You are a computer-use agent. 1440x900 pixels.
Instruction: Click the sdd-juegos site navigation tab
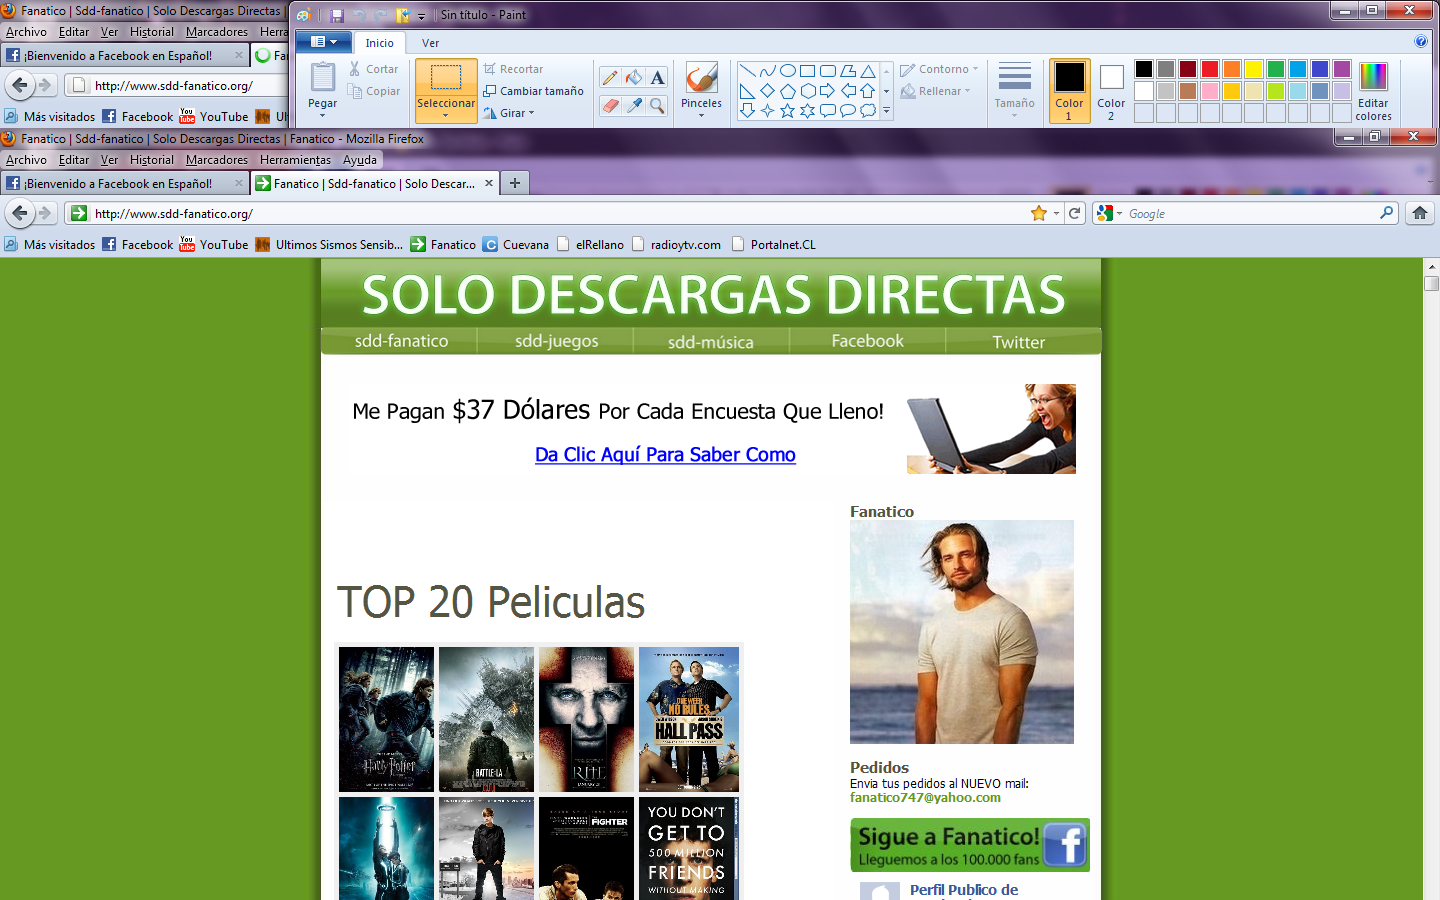coord(556,341)
